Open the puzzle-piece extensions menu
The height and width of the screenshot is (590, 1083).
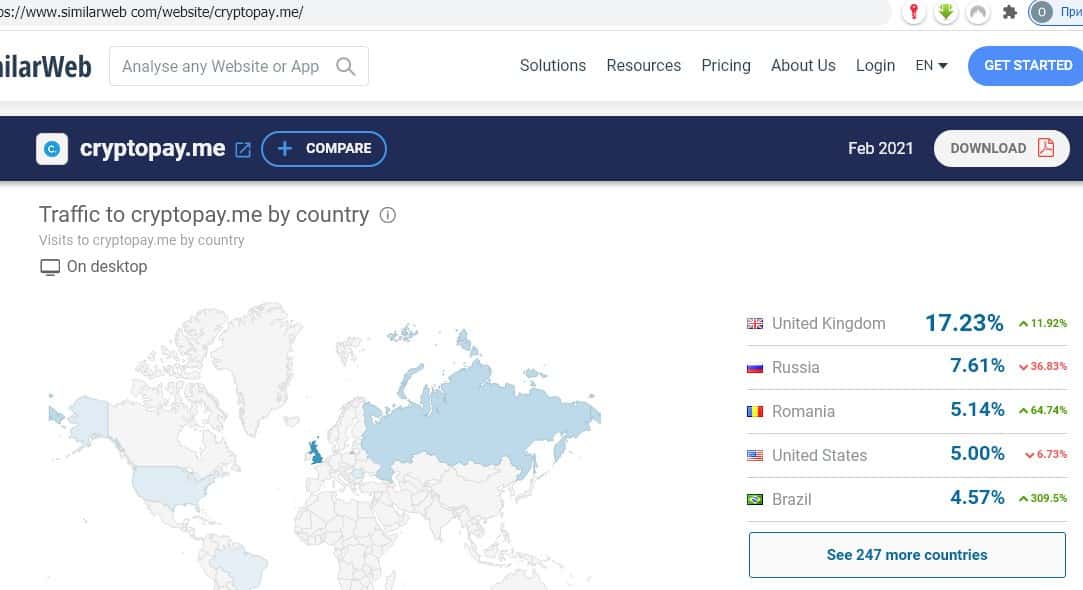[x=1009, y=12]
